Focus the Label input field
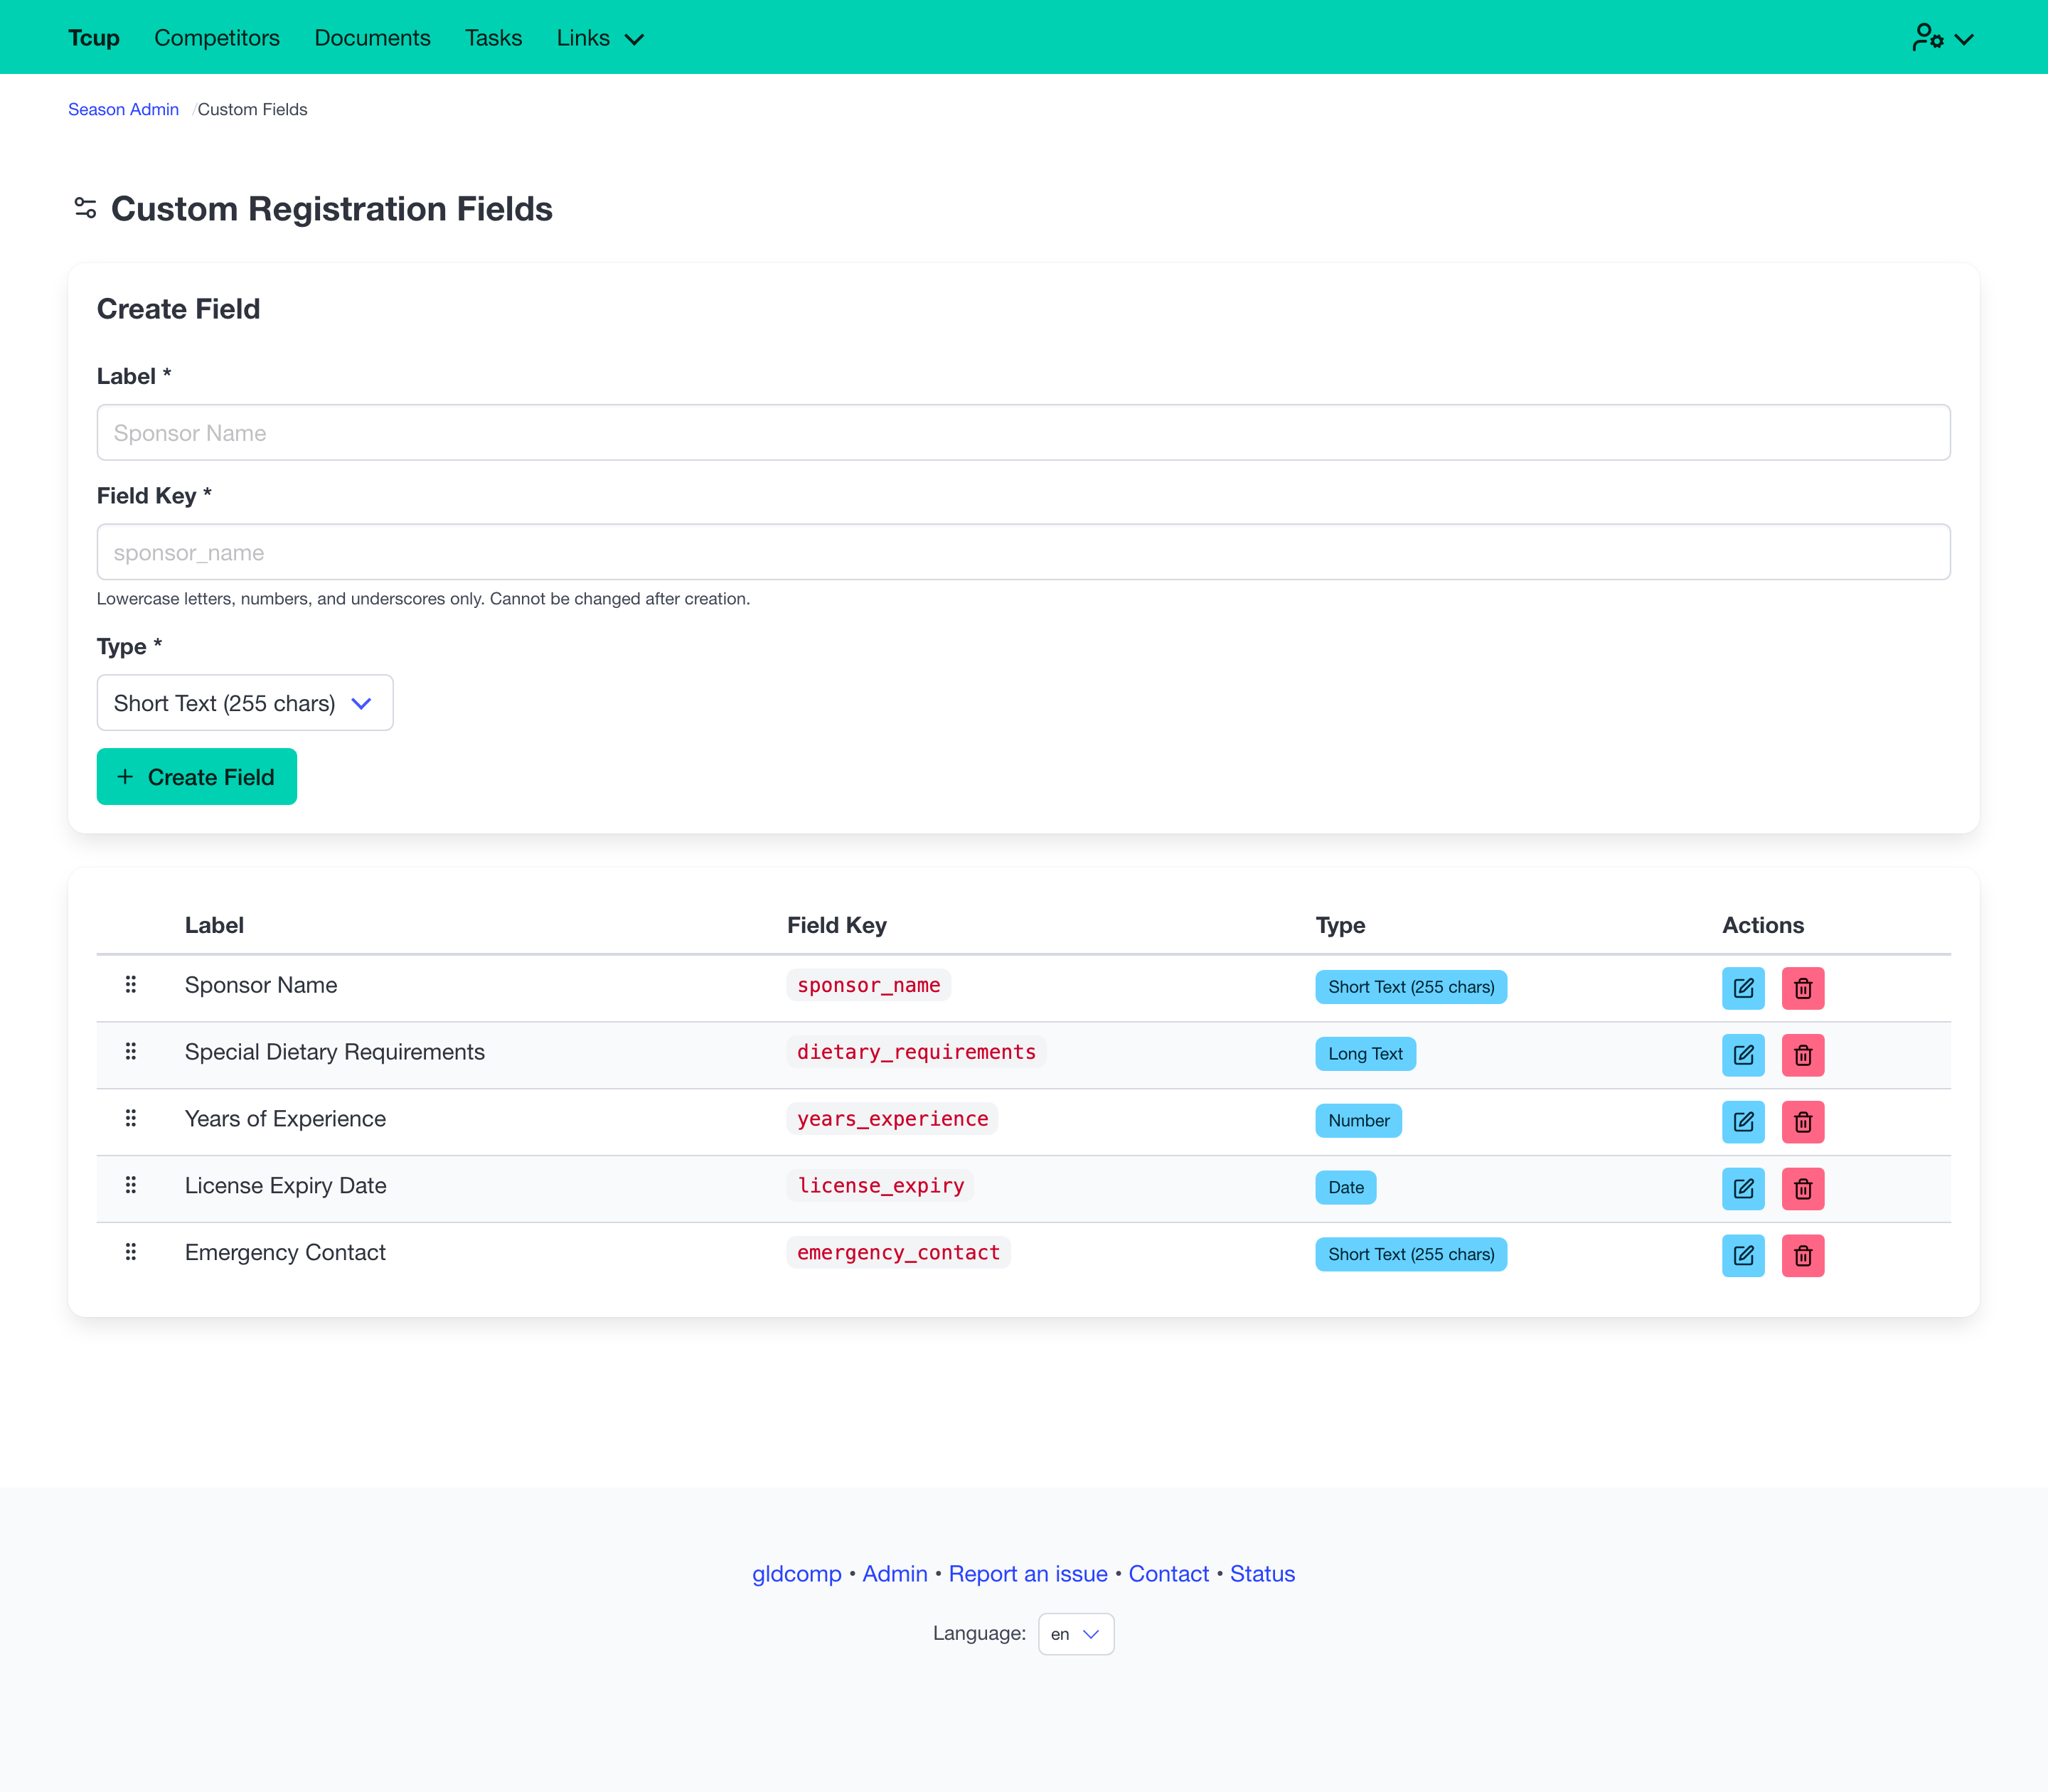2048x1792 pixels. coord(1023,433)
